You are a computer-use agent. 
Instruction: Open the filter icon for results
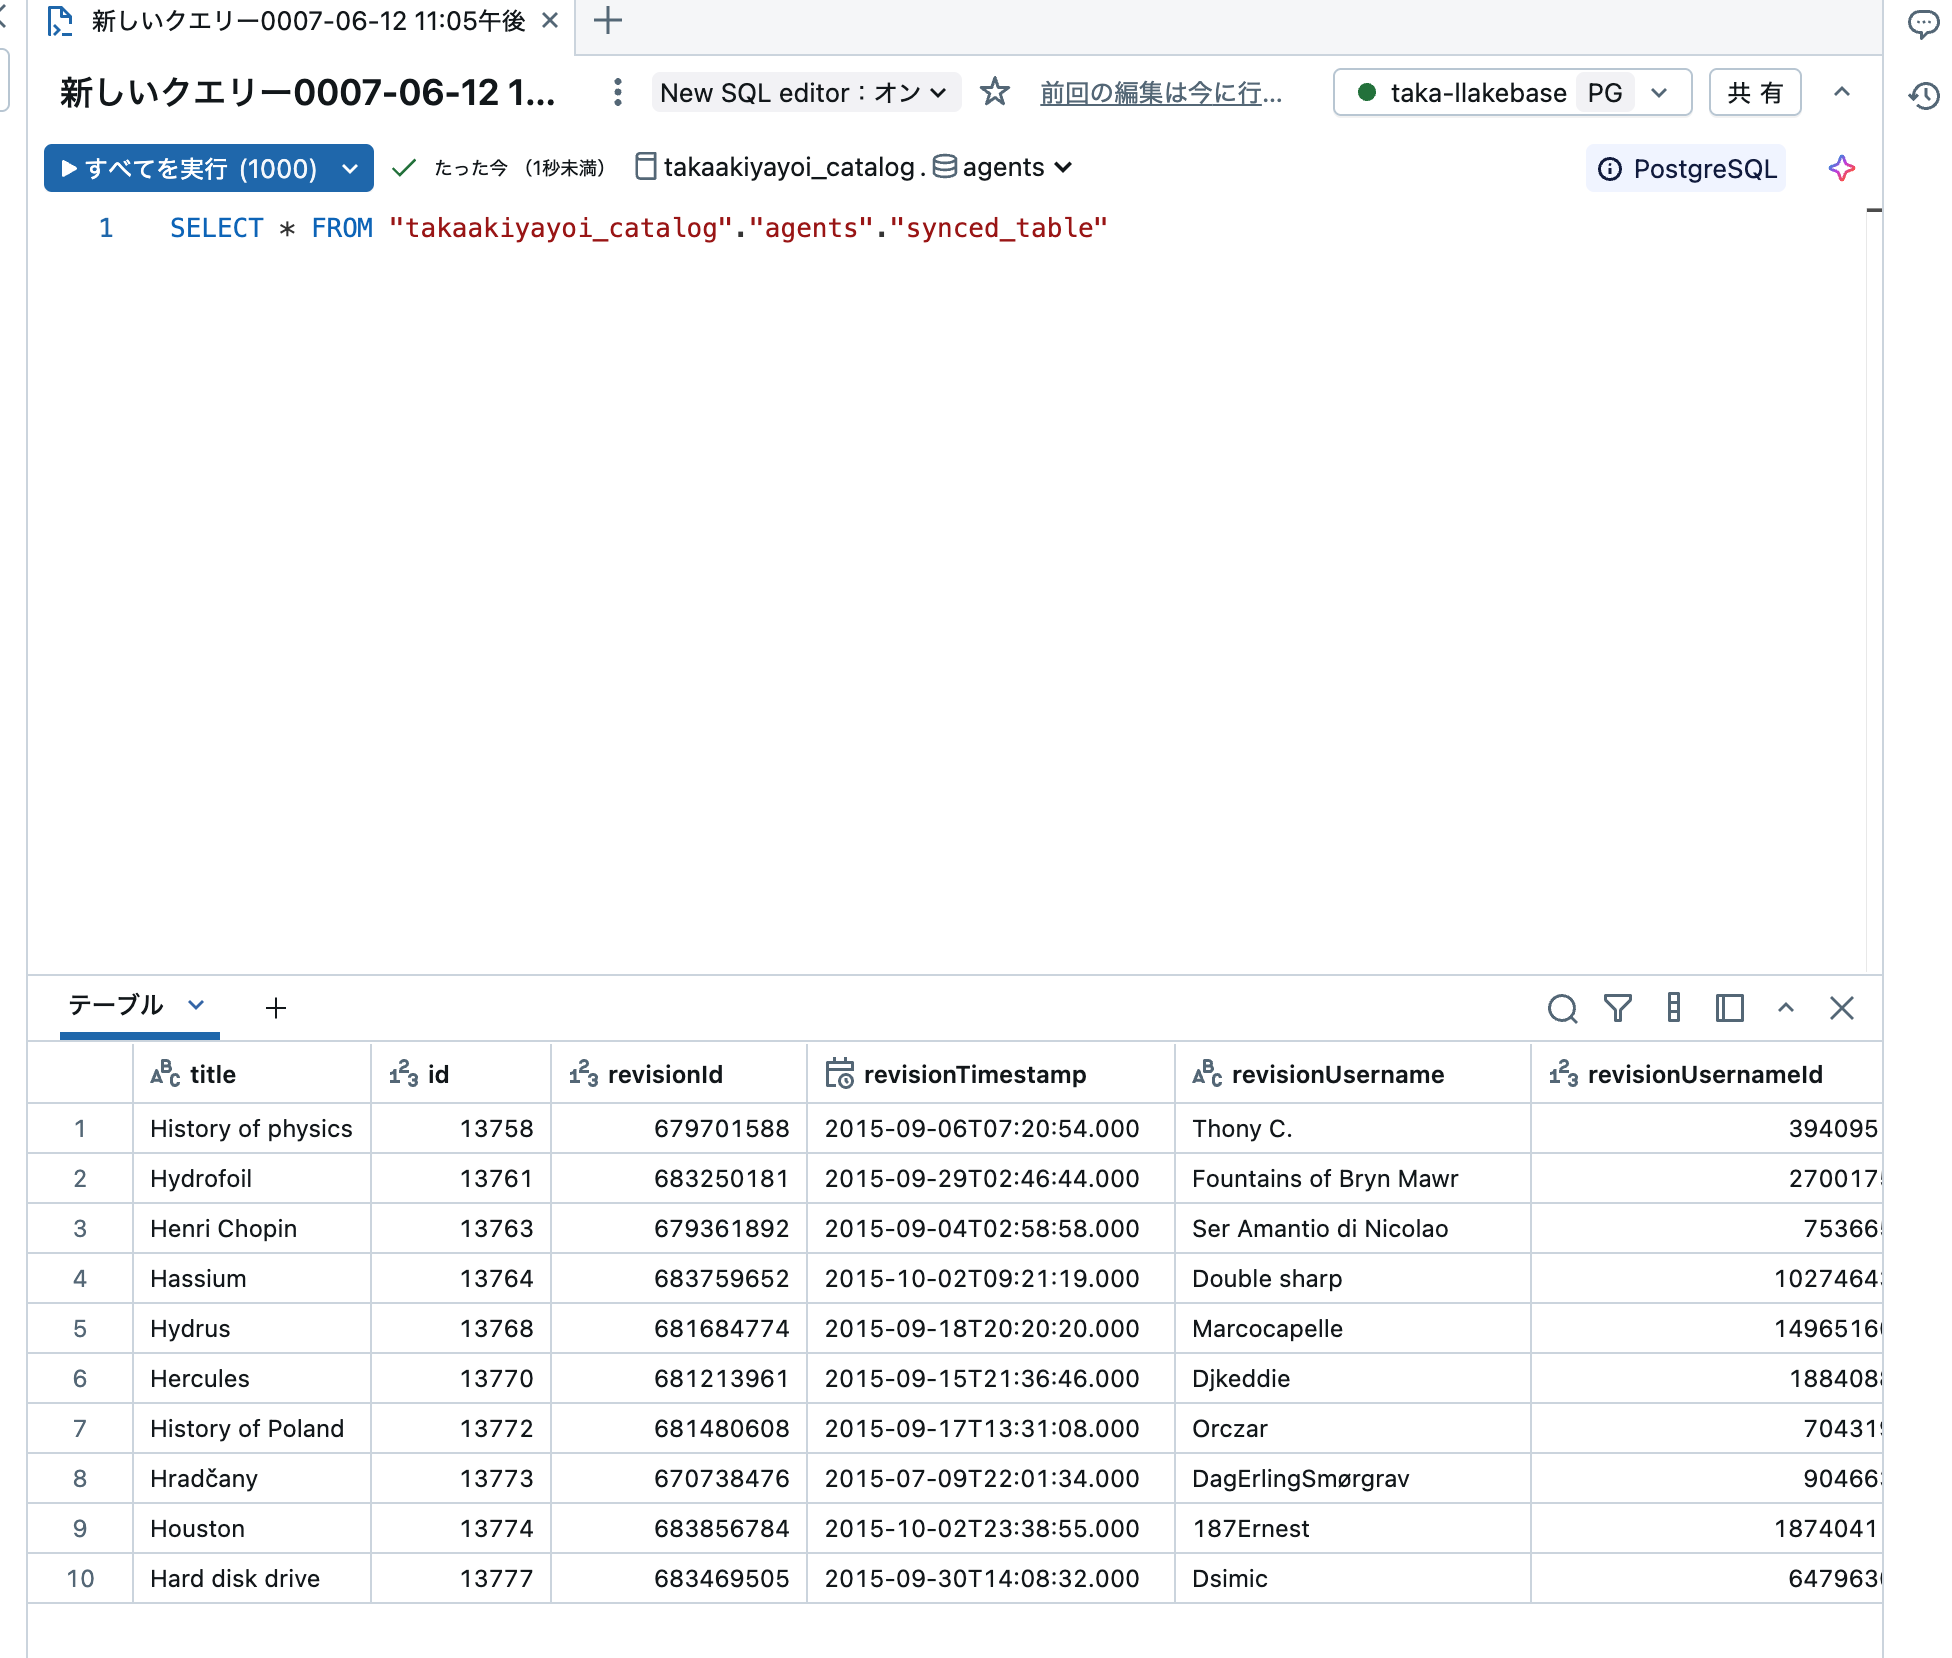click(1618, 1008)
